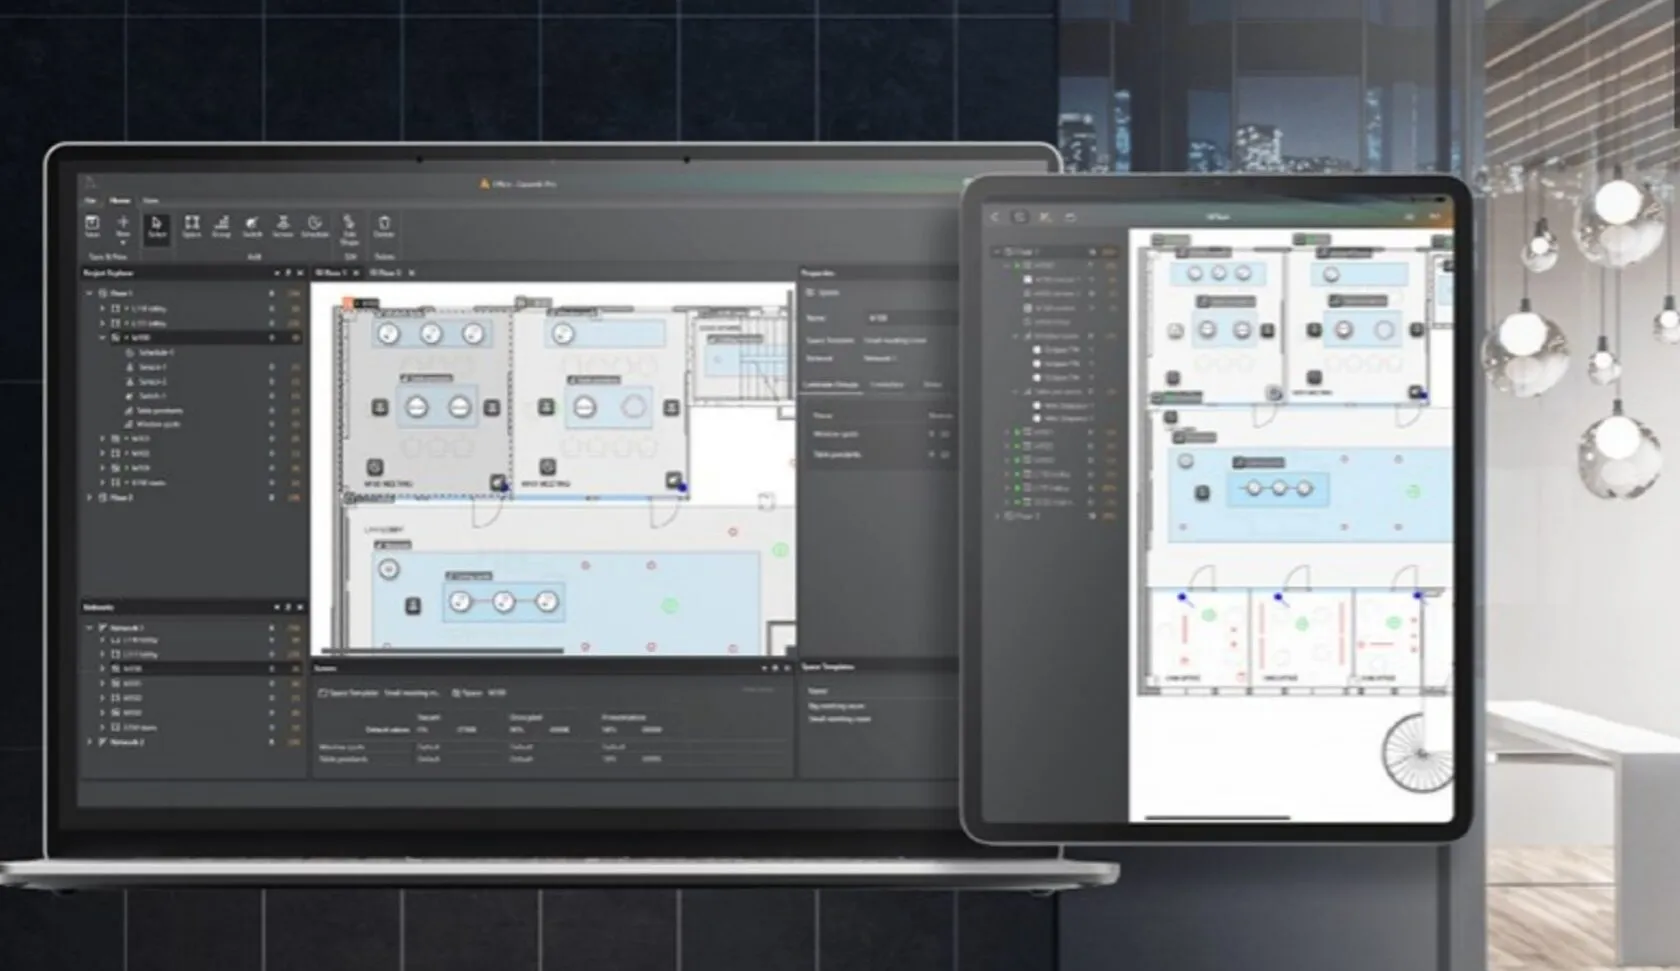Click the Name input field in Properties
Viewport: 1680px width, 971px height.
coord(908,318)
